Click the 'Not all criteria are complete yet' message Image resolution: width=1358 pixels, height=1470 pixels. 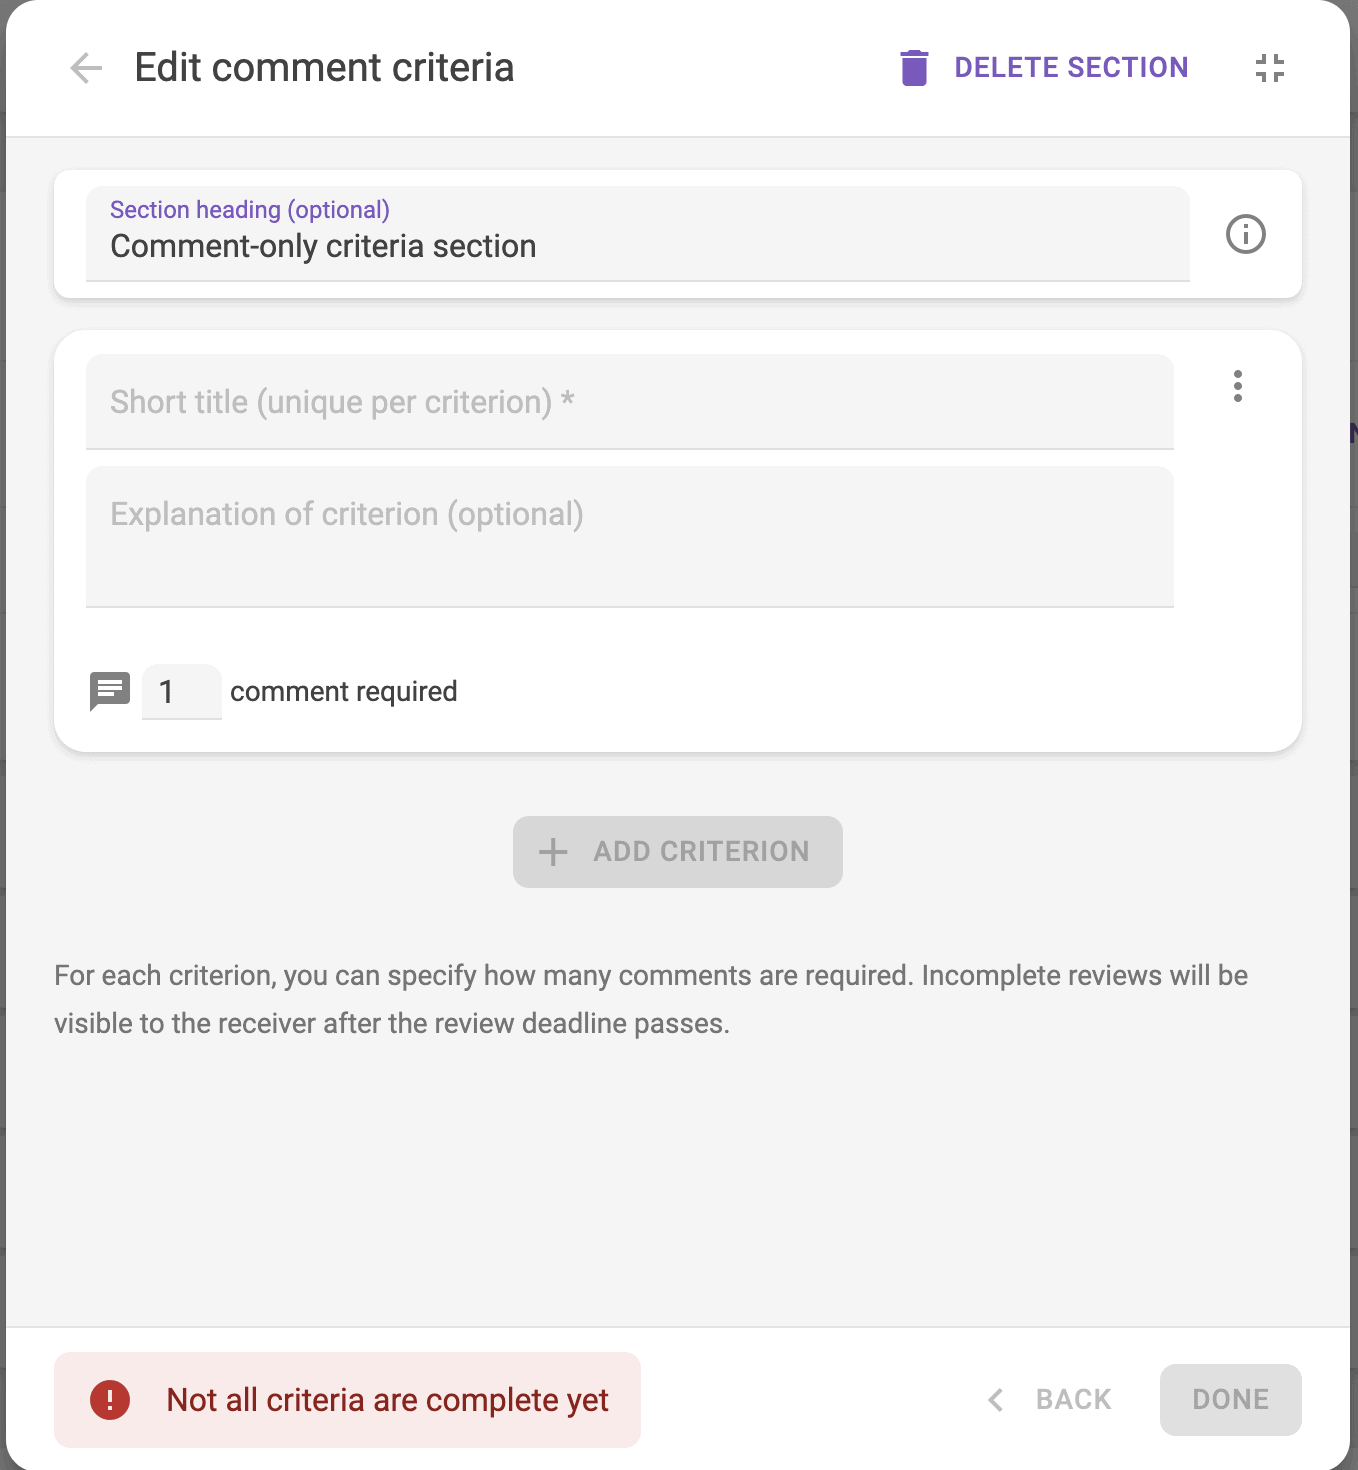point(387,1400)
